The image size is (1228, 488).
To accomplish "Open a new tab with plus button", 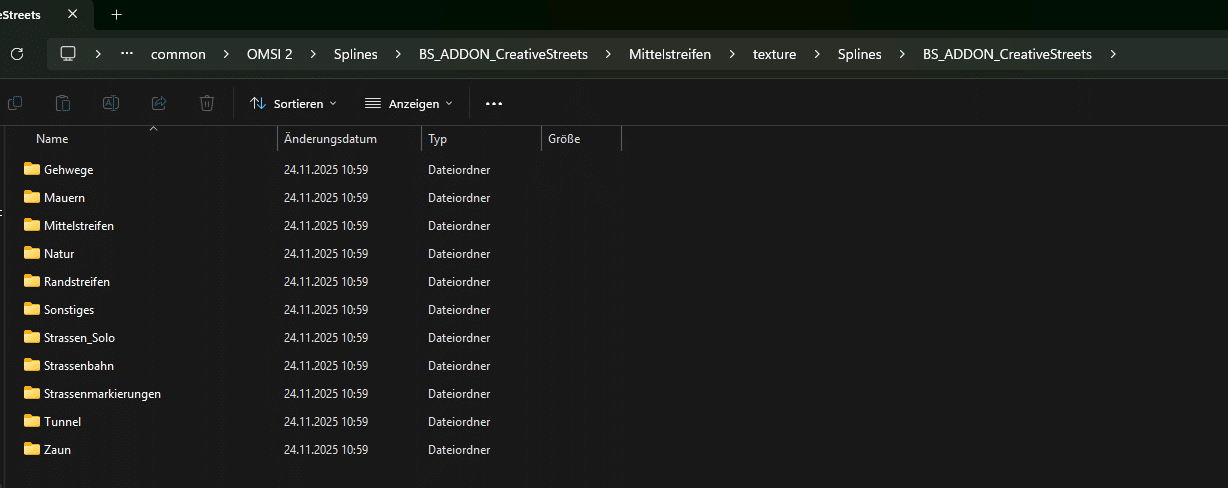I will tap(116, 14).
